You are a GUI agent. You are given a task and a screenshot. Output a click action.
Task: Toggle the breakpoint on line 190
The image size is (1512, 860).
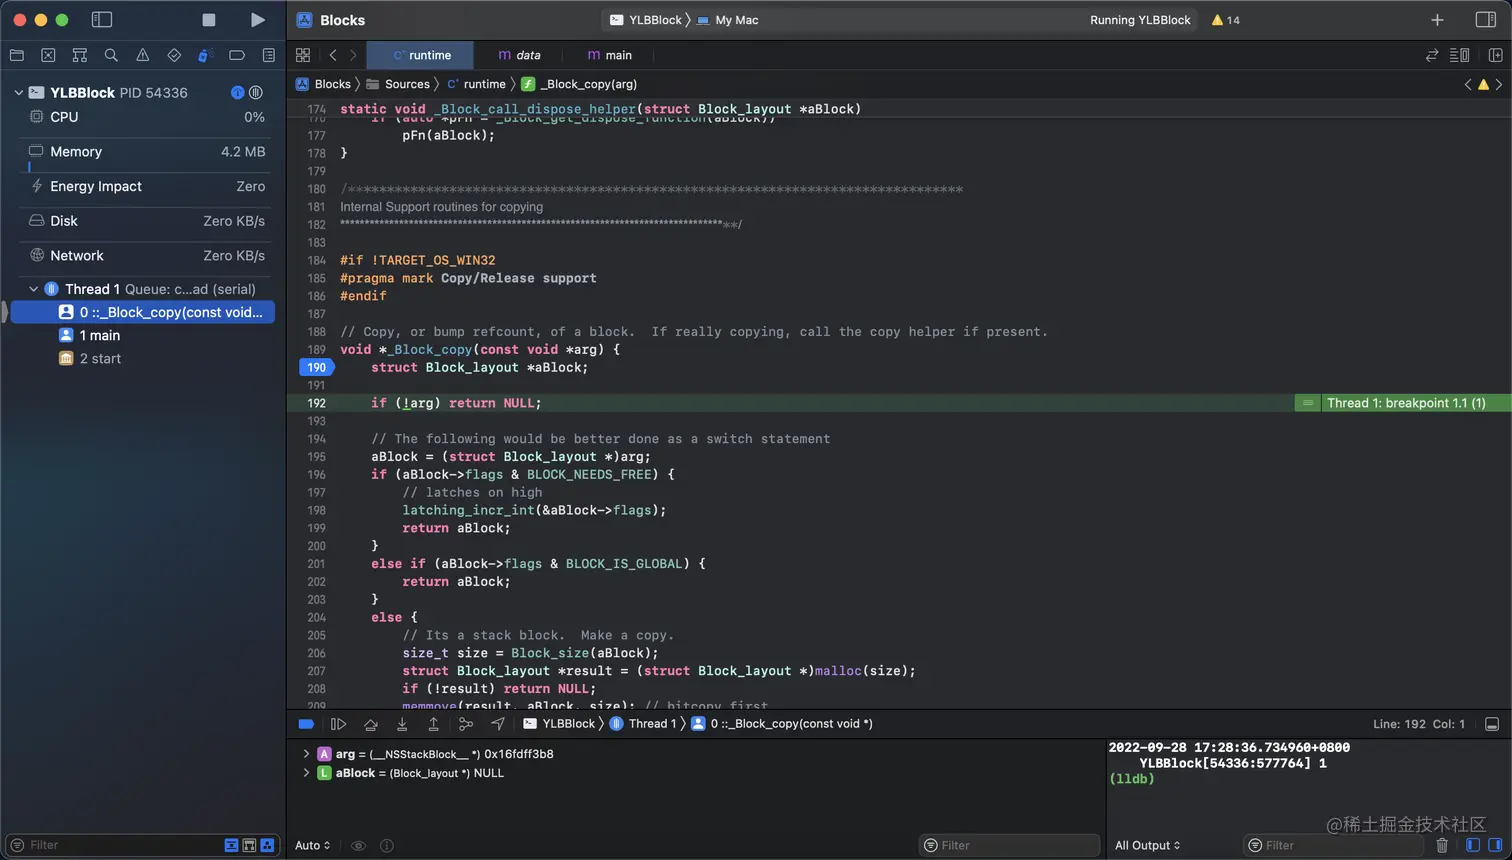(x=316, y=368)
